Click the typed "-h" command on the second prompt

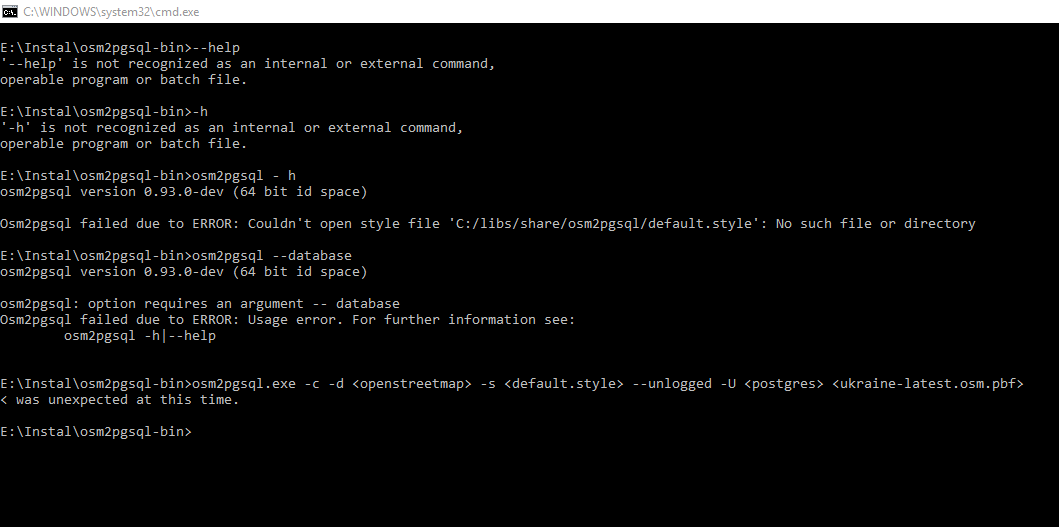[200, 112]
